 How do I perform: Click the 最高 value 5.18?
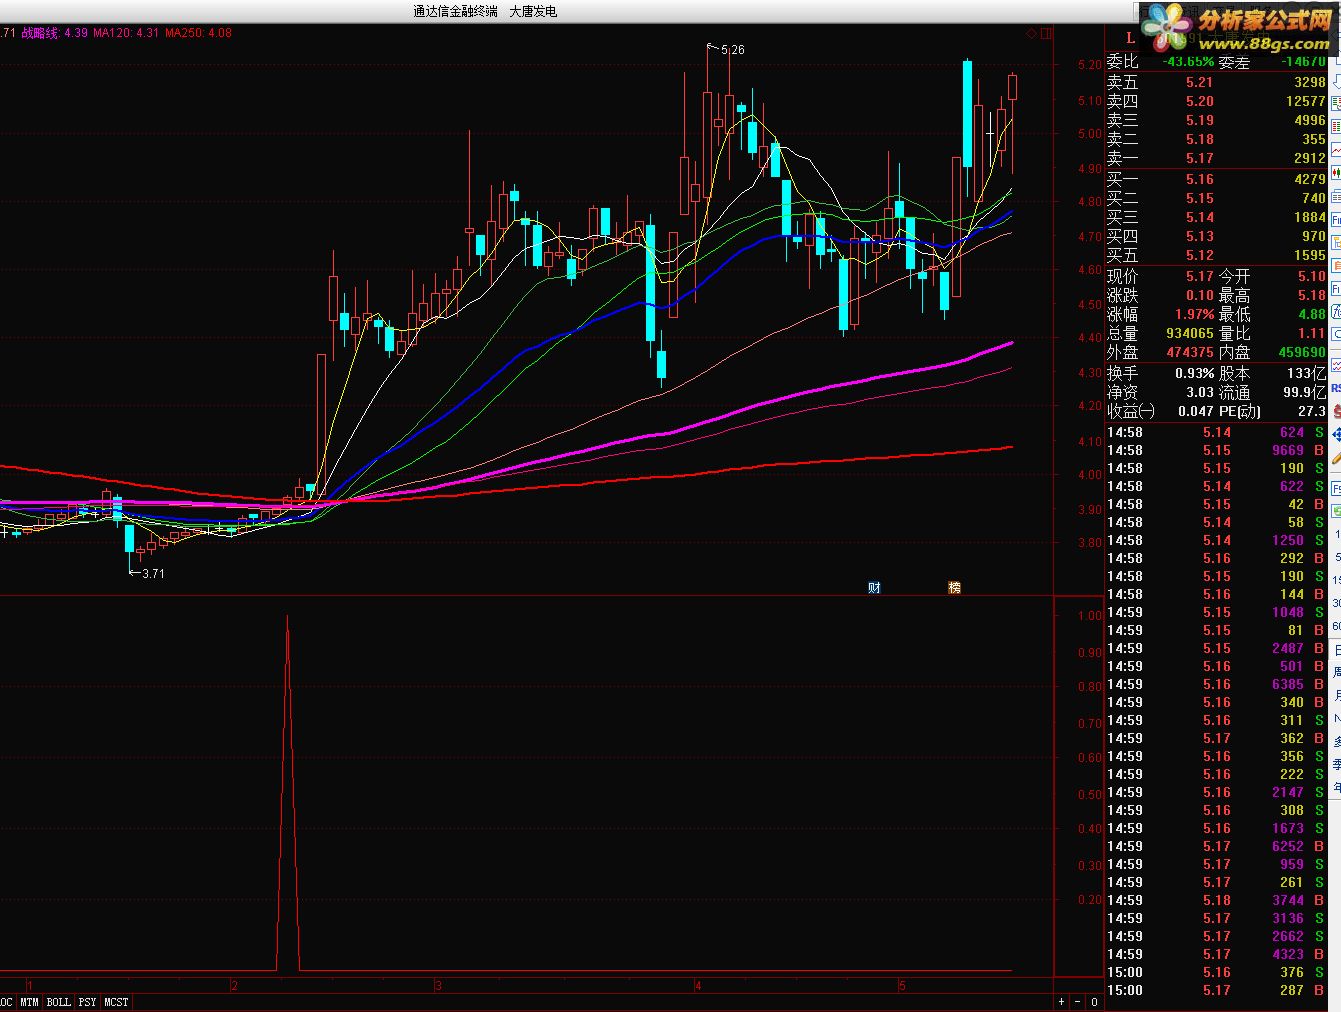pos(1312,295)
